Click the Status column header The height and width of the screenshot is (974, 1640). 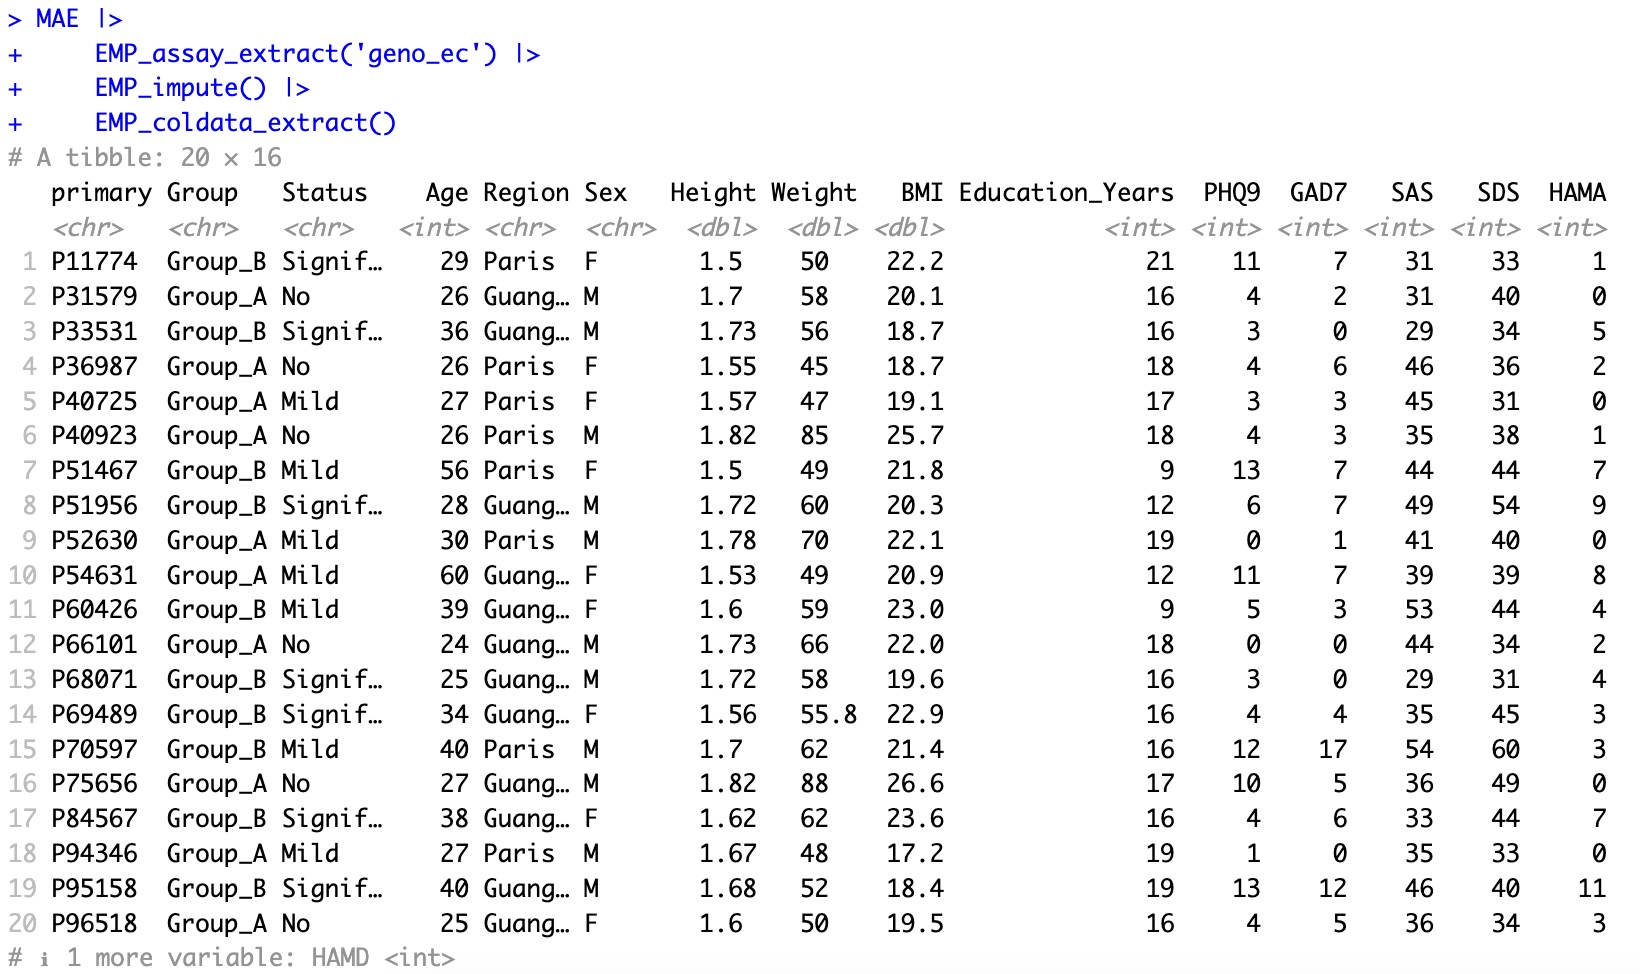pos(324,192)
